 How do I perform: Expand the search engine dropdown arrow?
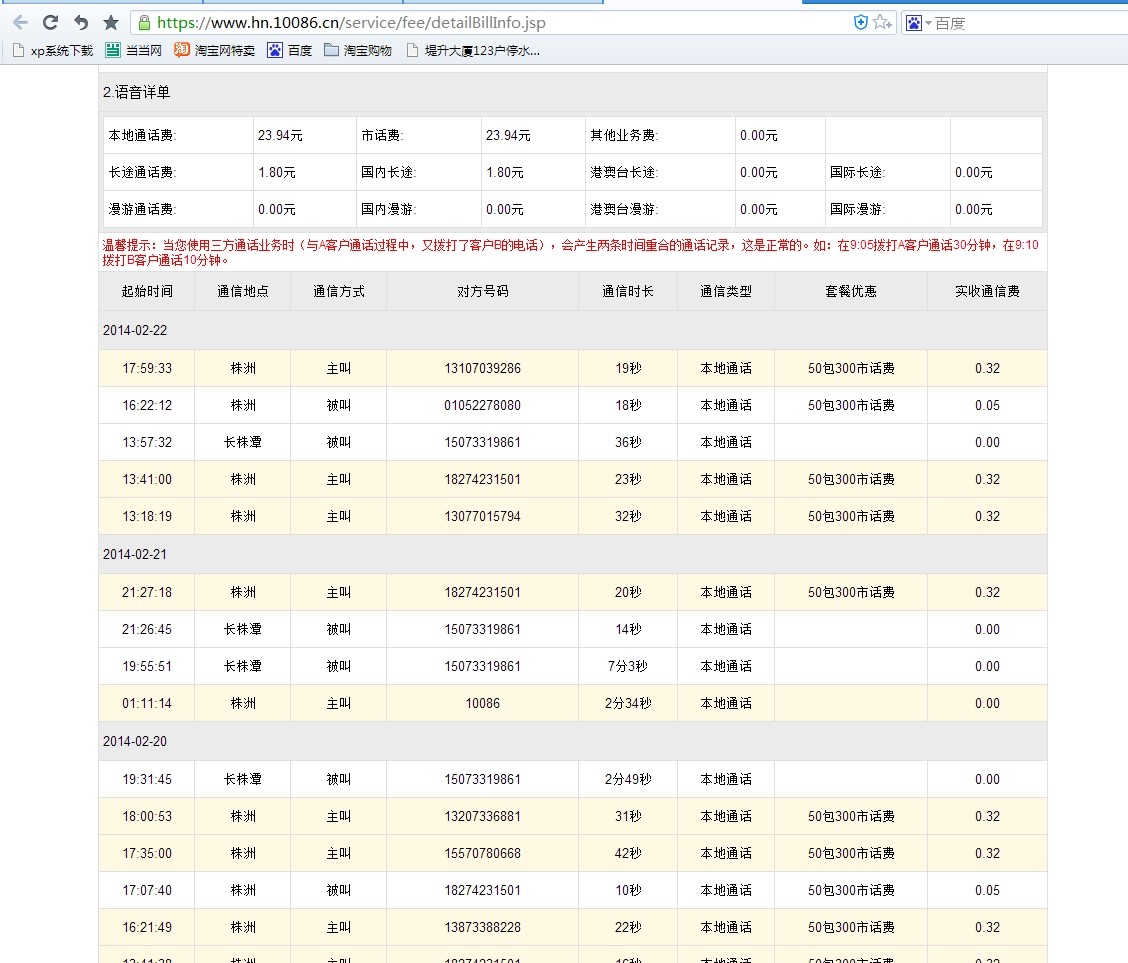click(x=928, y=23)
